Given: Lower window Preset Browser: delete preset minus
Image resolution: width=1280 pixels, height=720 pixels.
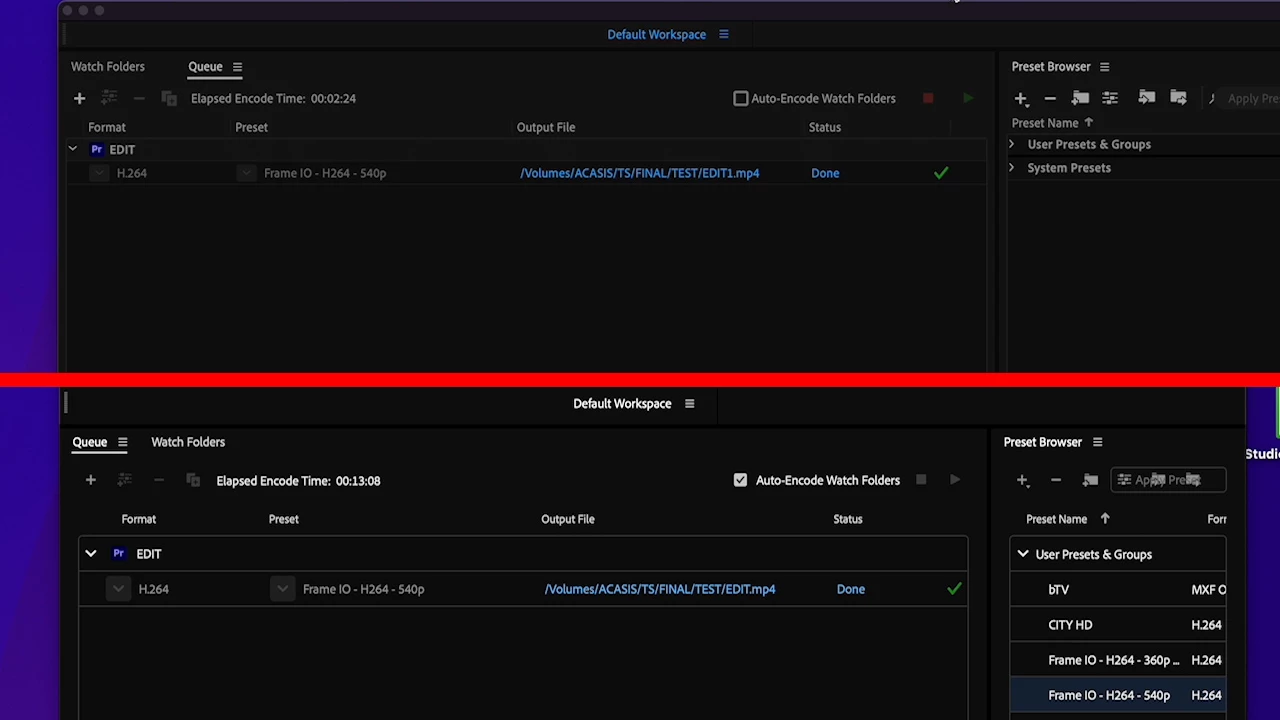Looking at the screenshot, I should pyautogui.click(x=1056, y=480).
